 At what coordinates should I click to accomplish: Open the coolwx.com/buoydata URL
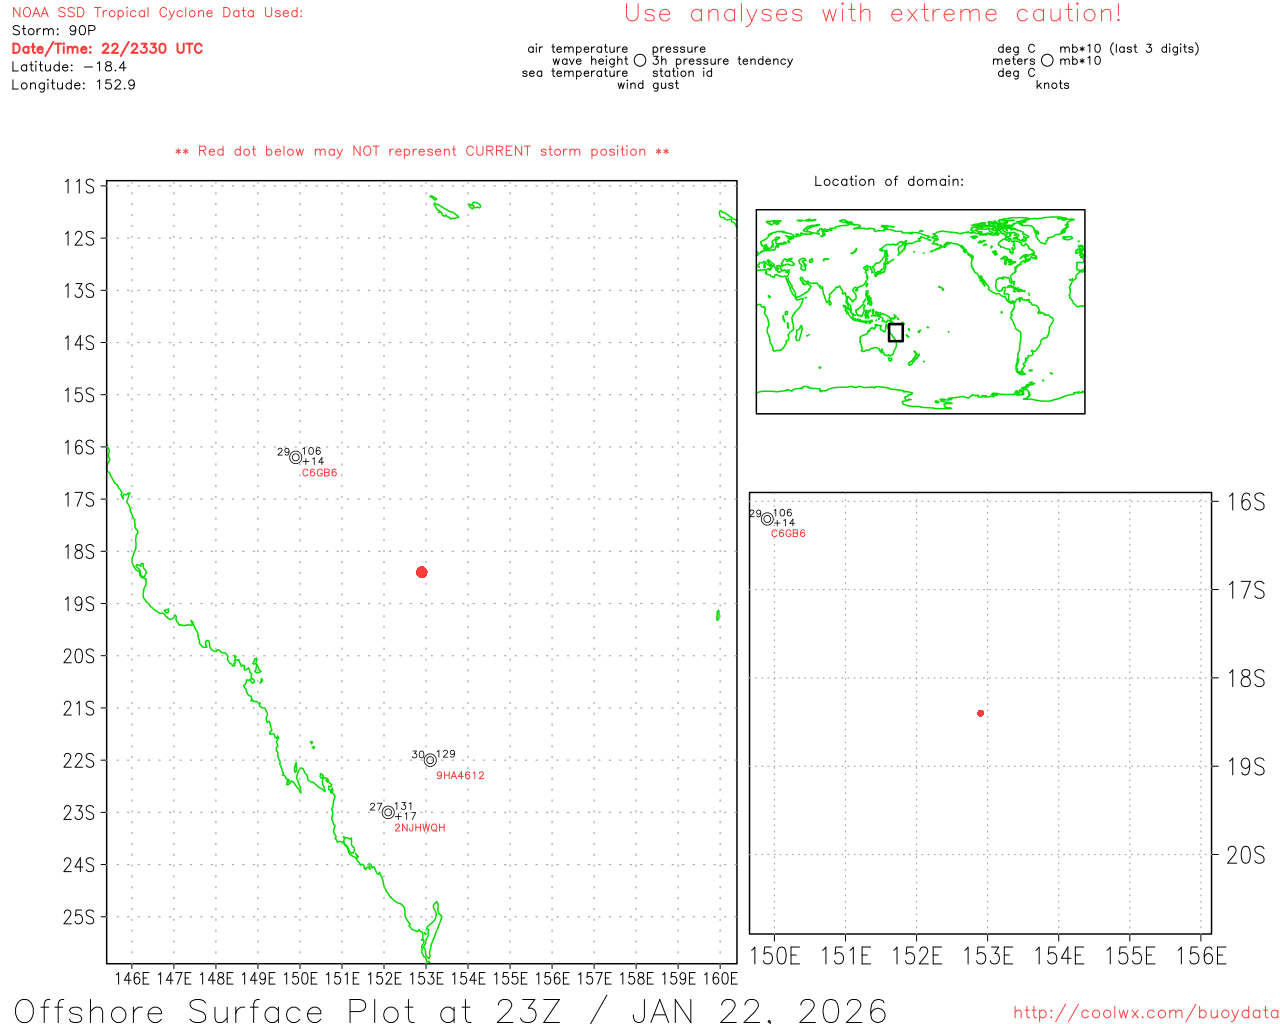click(x=1146, y=1013)
